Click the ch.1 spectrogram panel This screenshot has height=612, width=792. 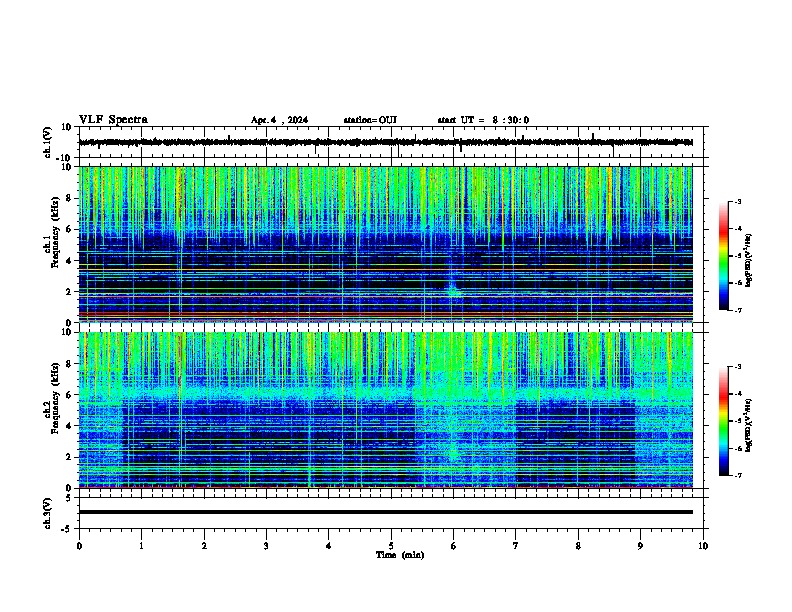point(385,244)
